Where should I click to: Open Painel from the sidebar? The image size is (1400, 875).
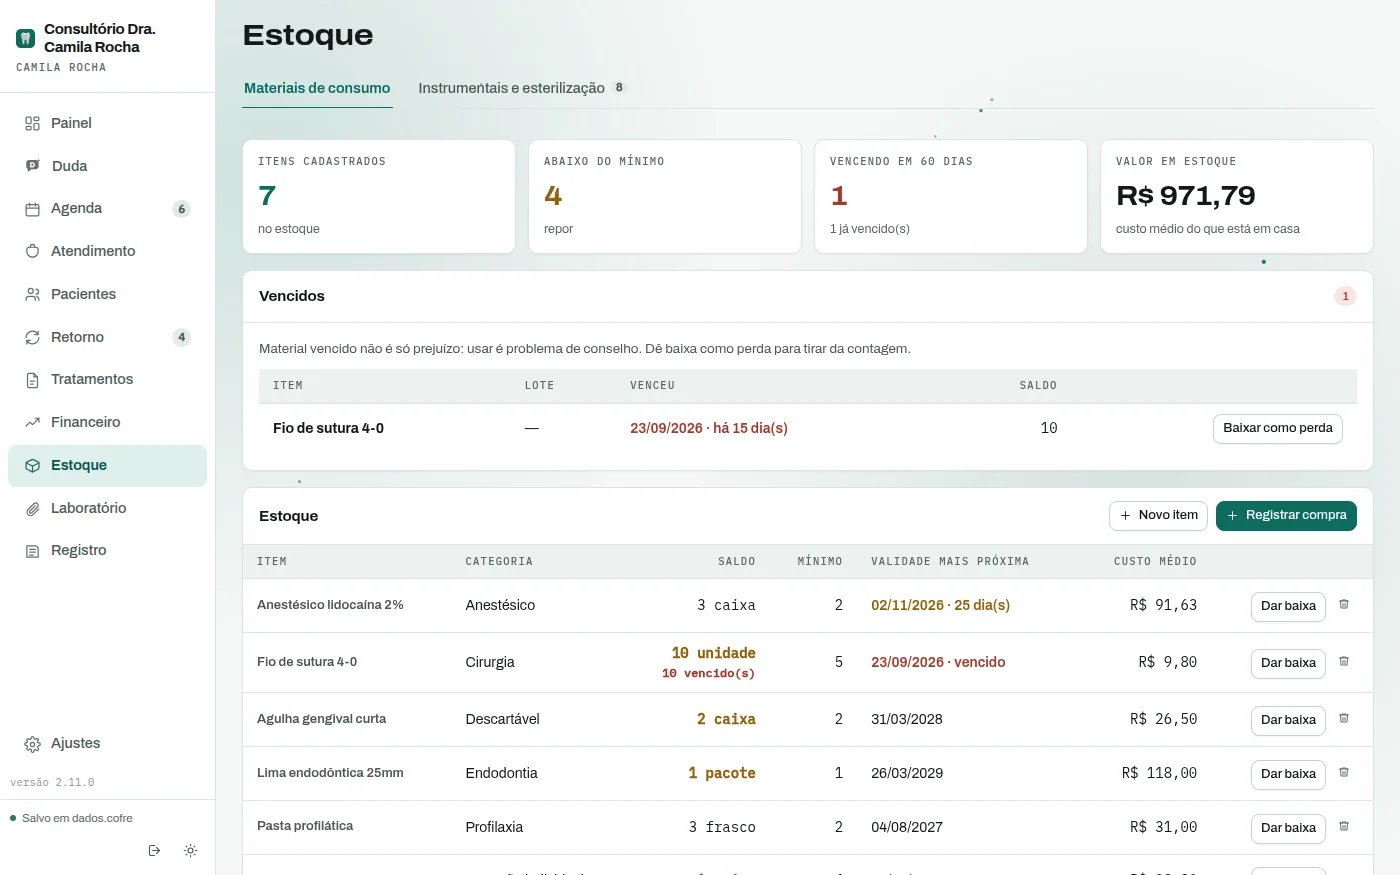tap(107, 123)
